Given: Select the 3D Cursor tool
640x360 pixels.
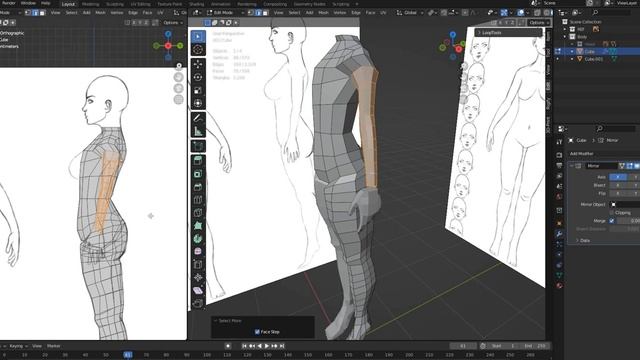Looking at the screenshot, I should pyautogui.click(x=198, y=50).
